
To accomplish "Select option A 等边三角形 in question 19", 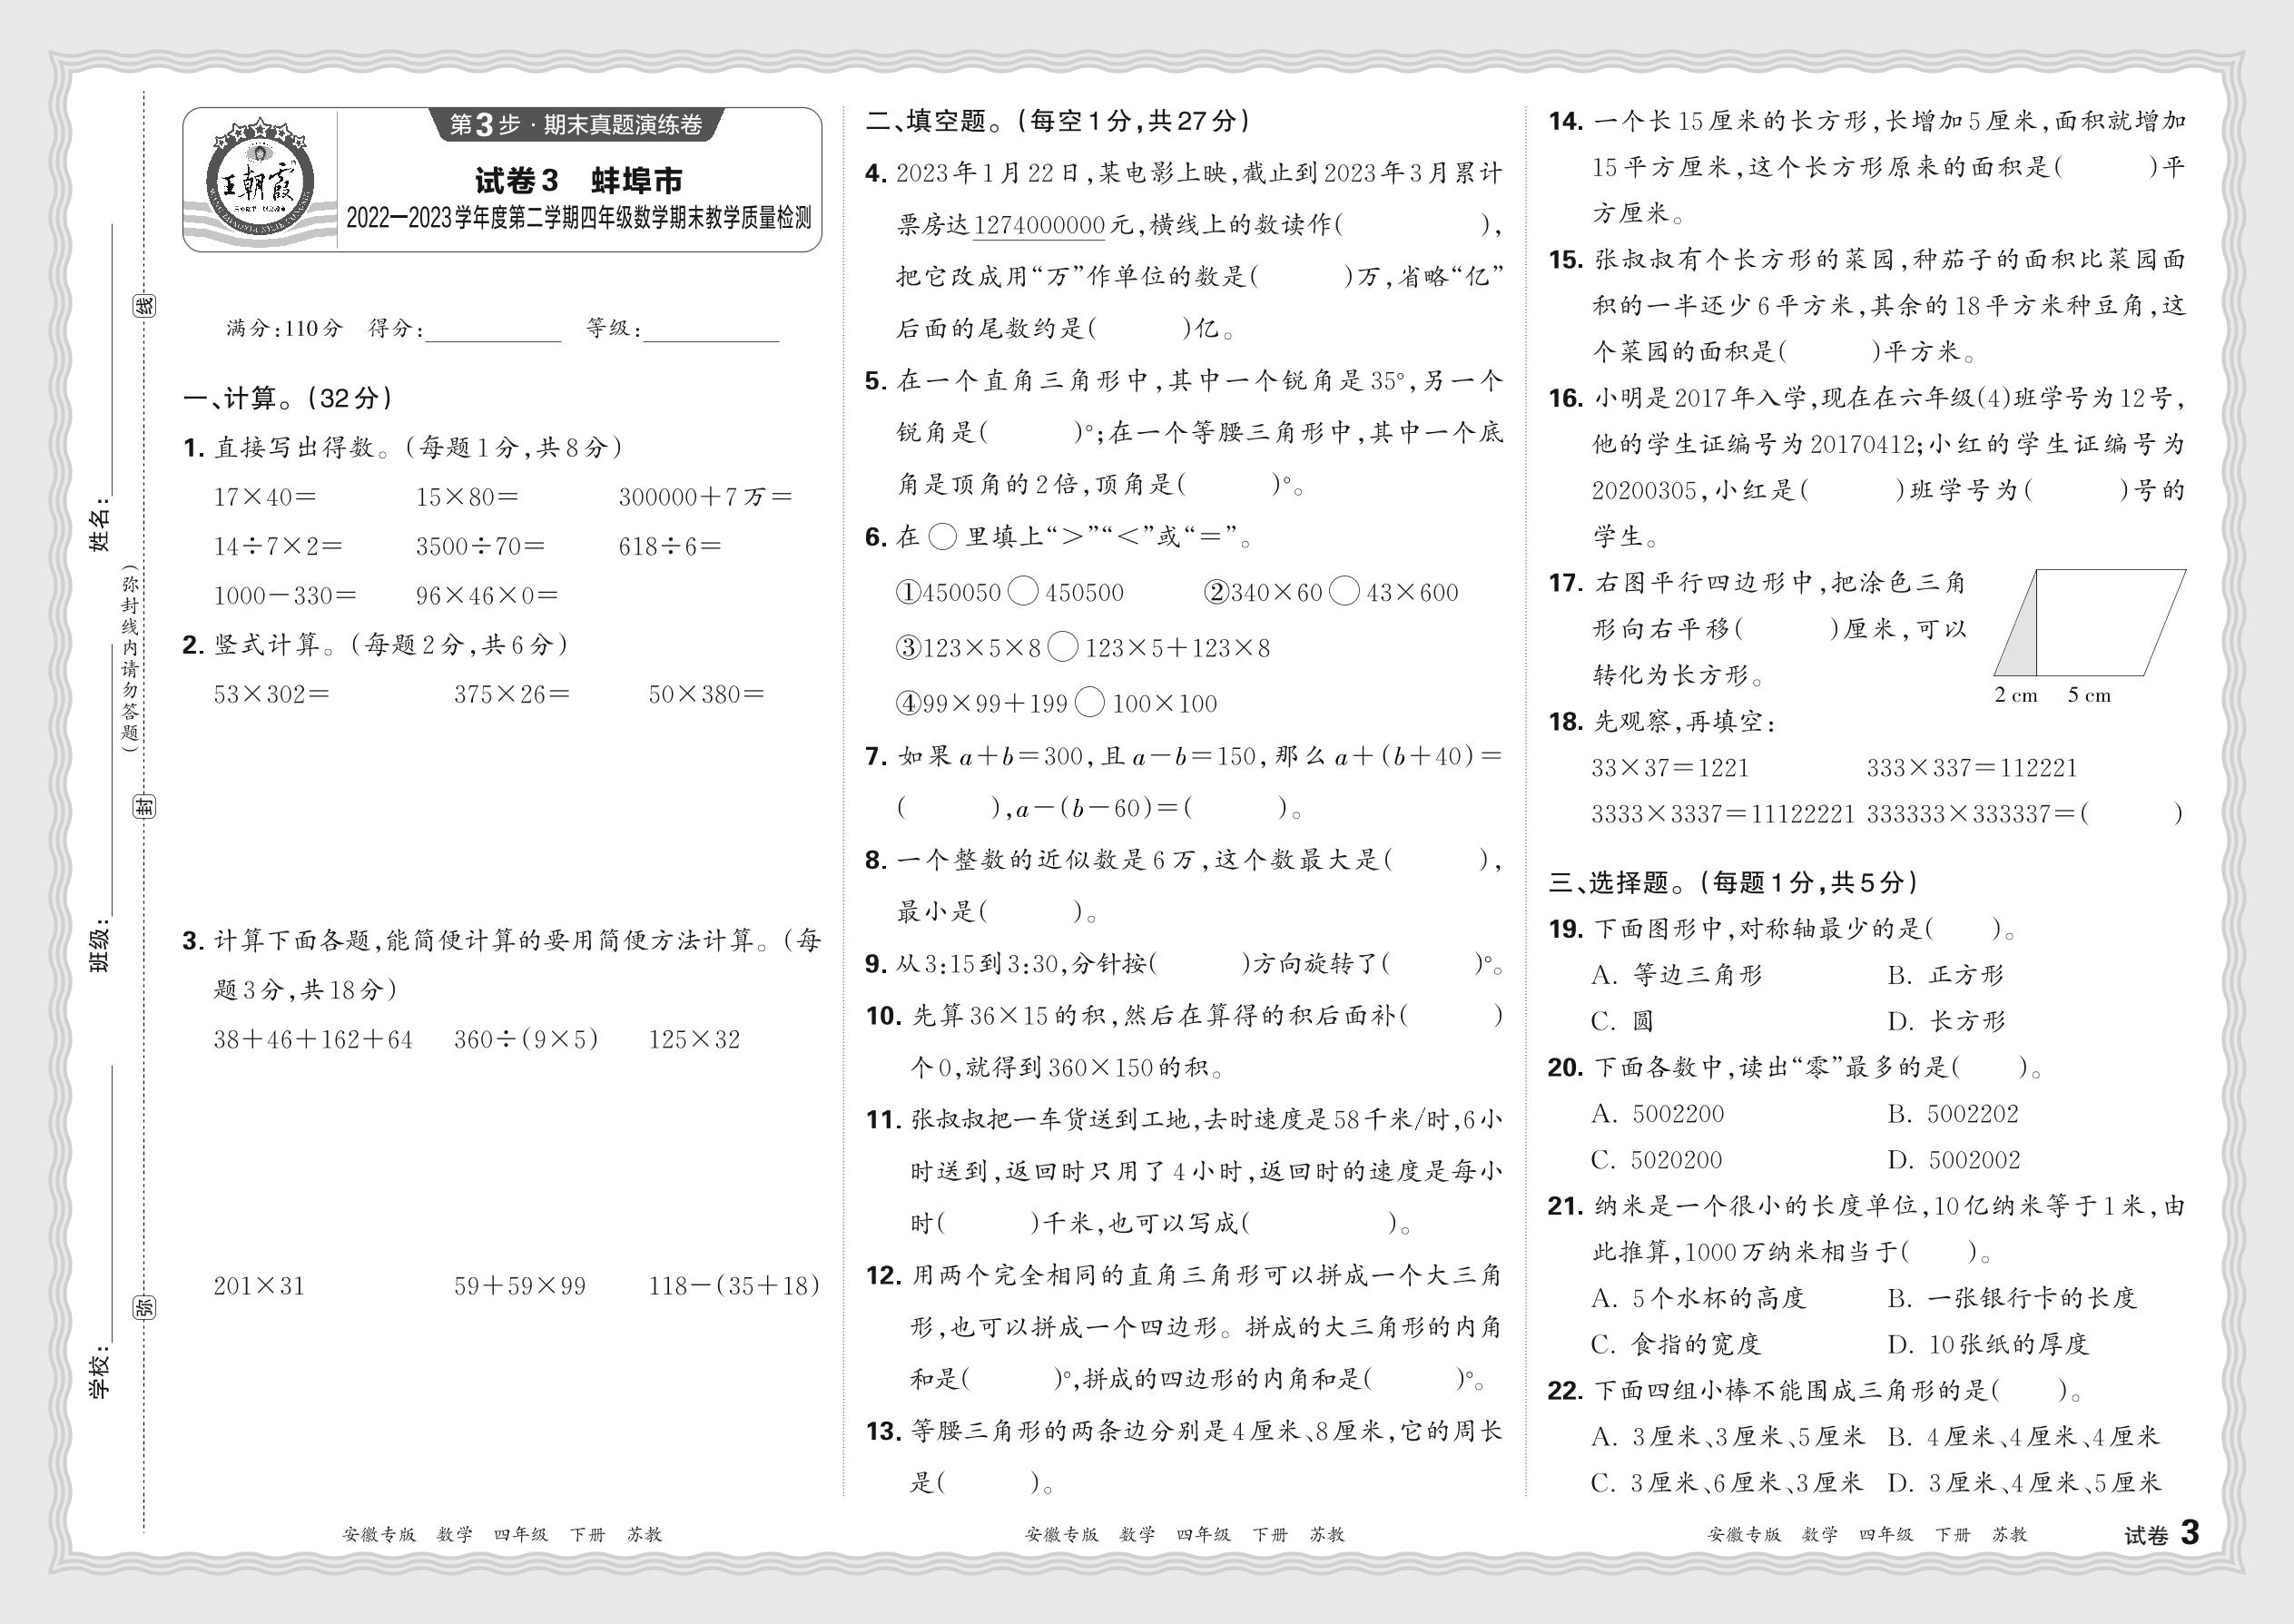I will 1676,975.
